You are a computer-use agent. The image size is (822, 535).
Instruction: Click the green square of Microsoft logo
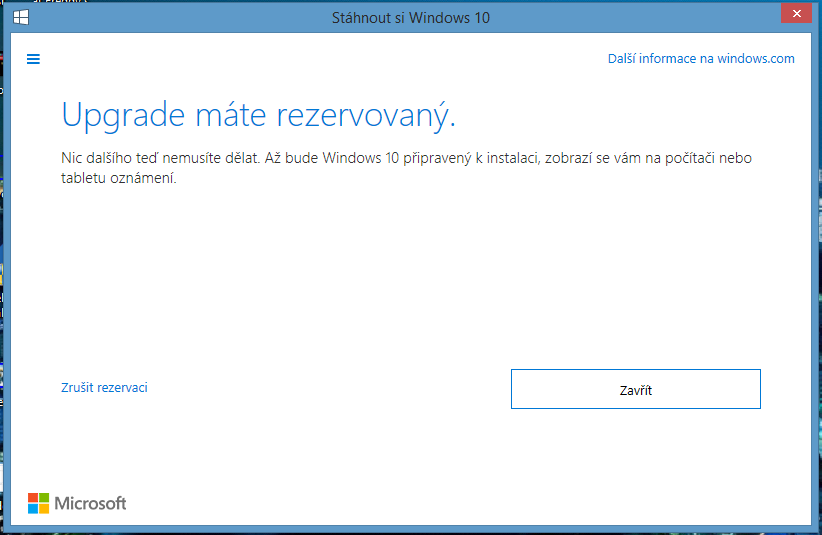pos(44,497)
